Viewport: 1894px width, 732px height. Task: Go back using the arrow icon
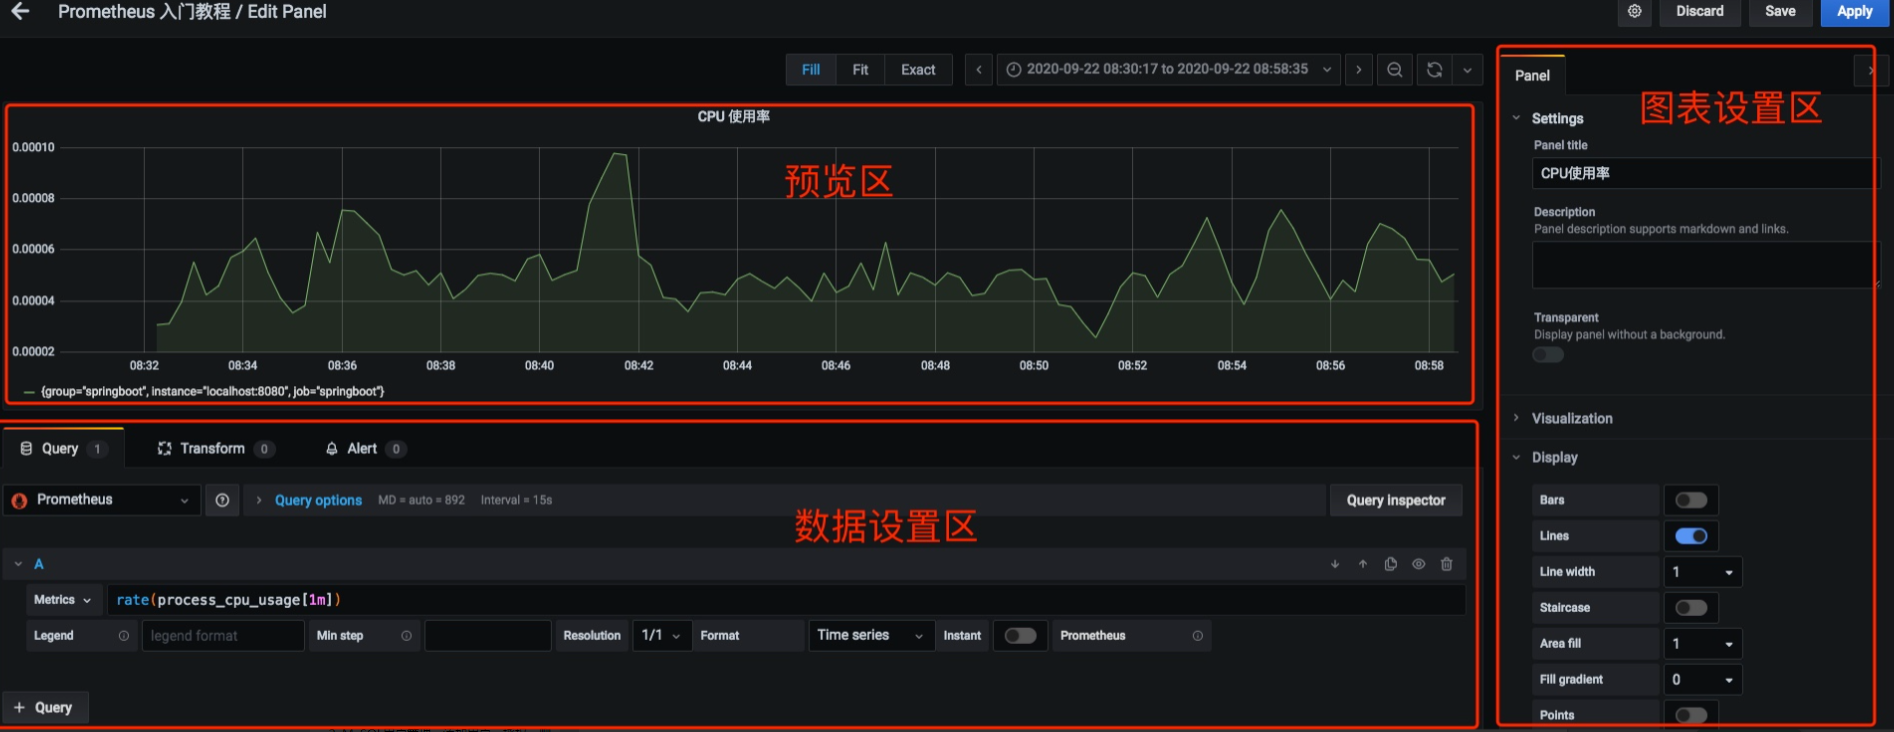[x=20, y=11]
